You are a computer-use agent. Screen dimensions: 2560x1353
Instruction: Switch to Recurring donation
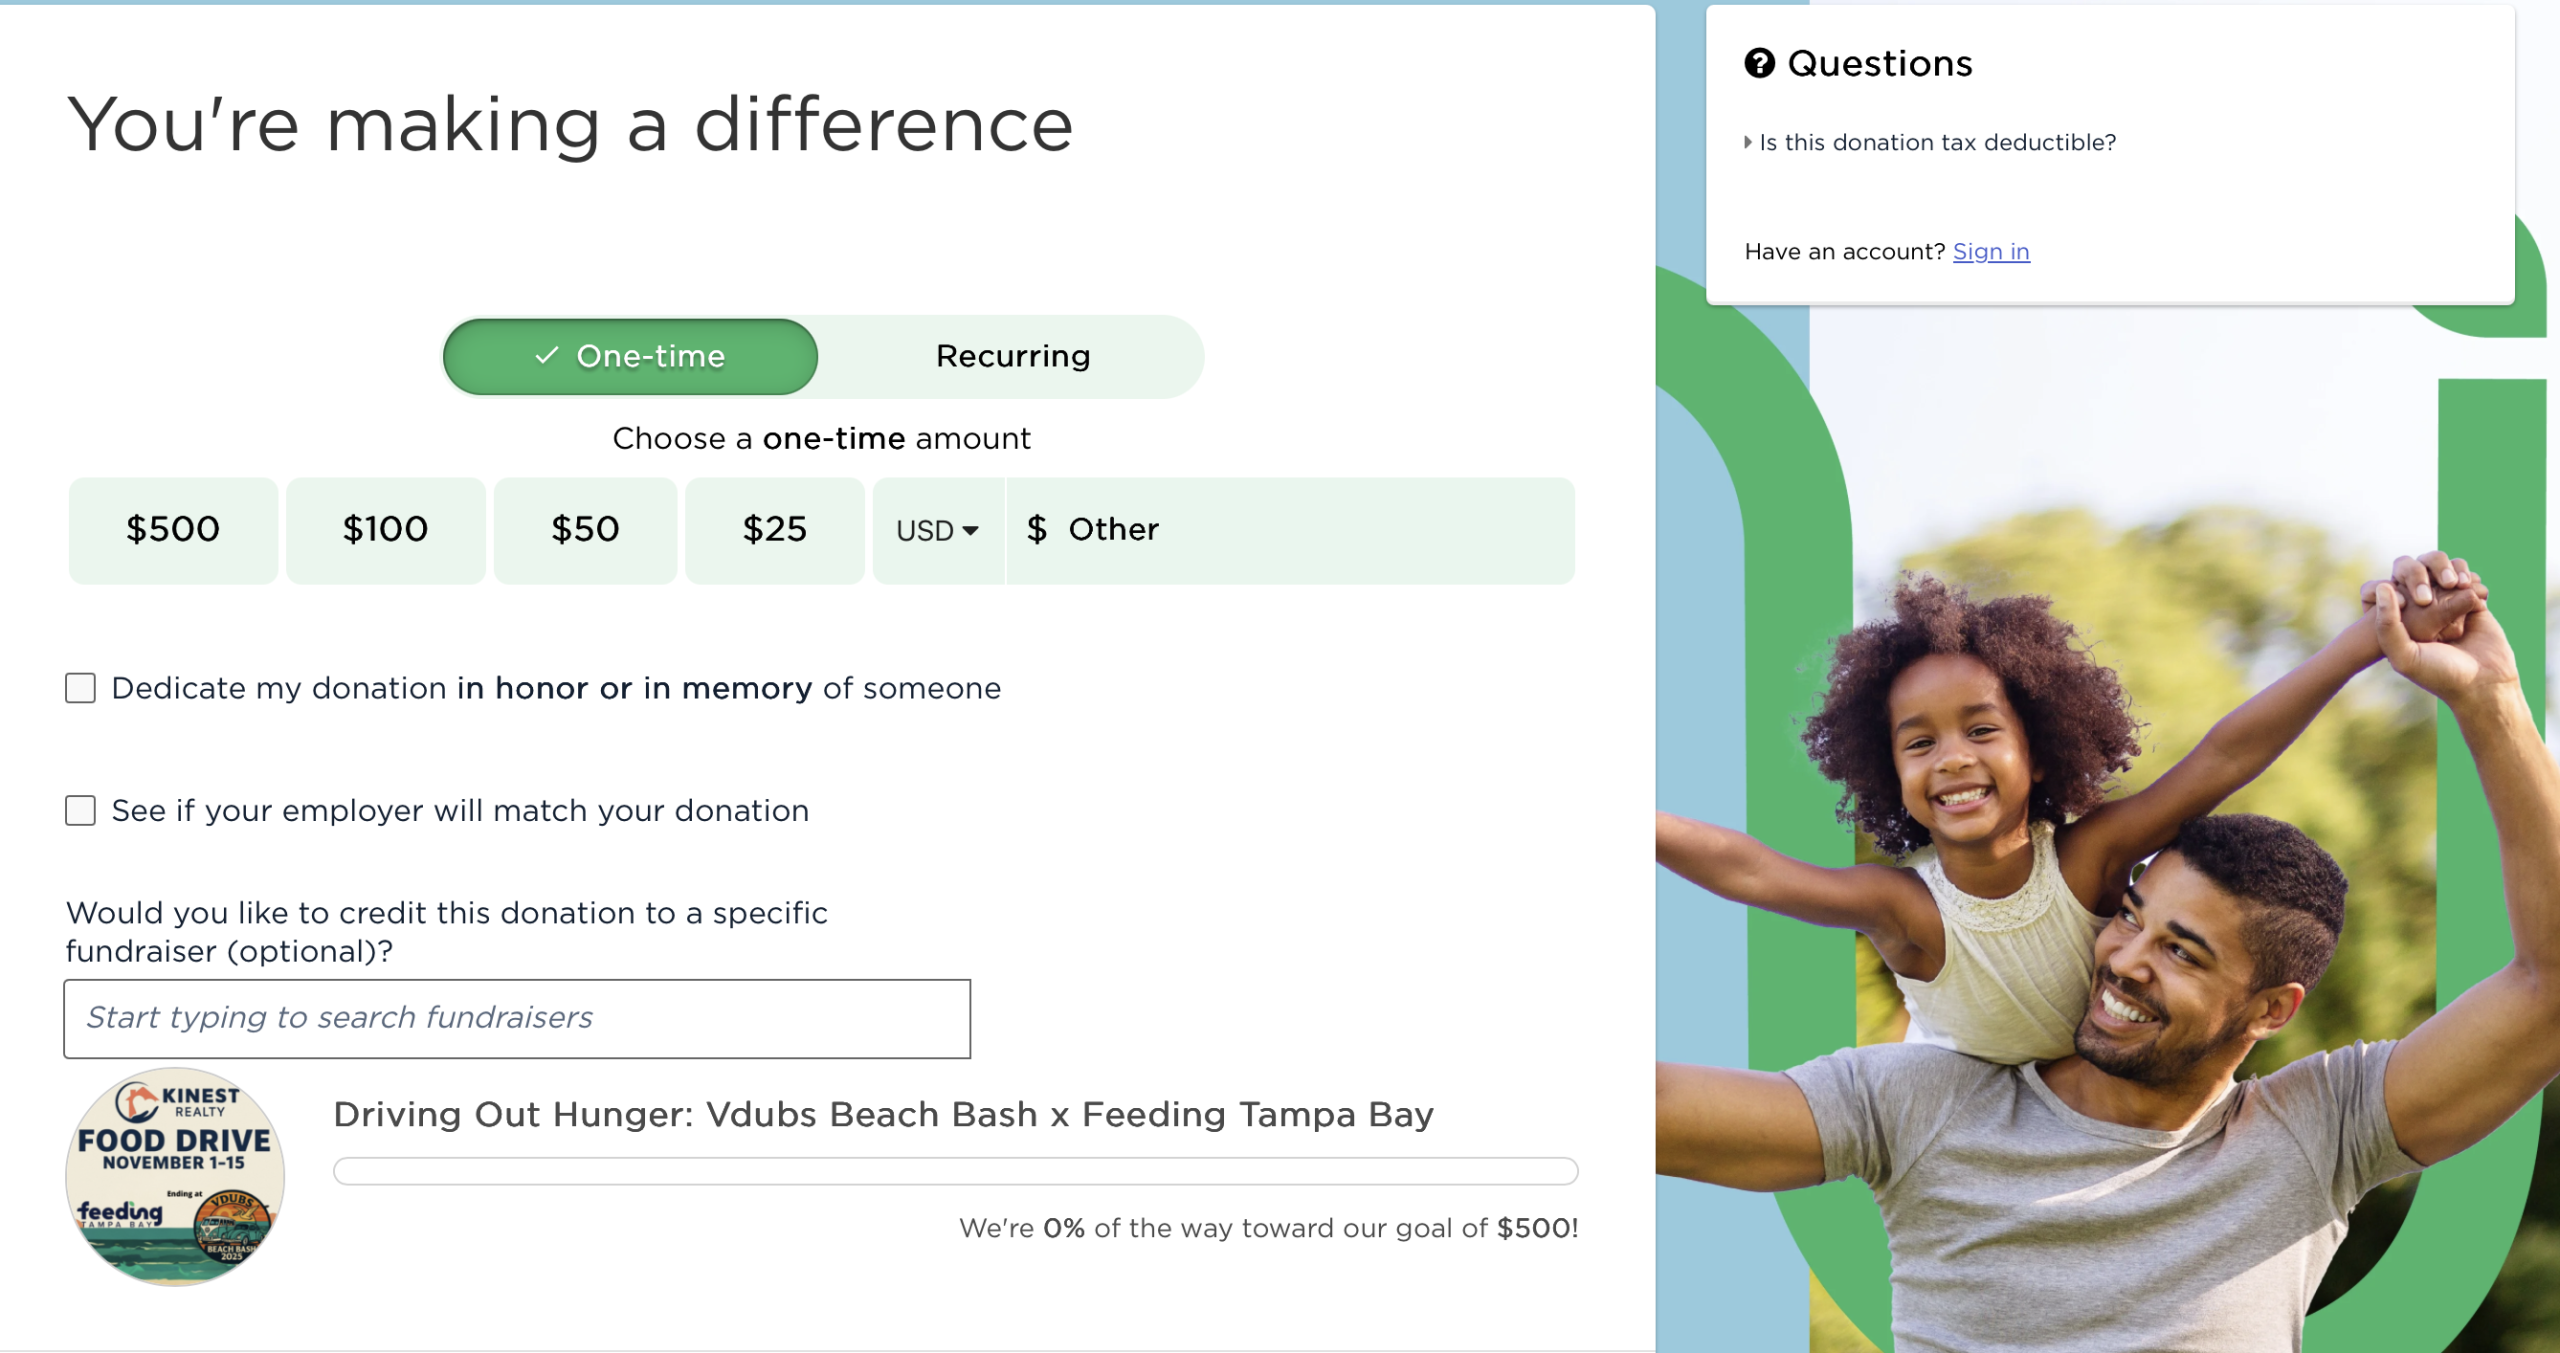pyautogui.click(x=1012, y=357)
